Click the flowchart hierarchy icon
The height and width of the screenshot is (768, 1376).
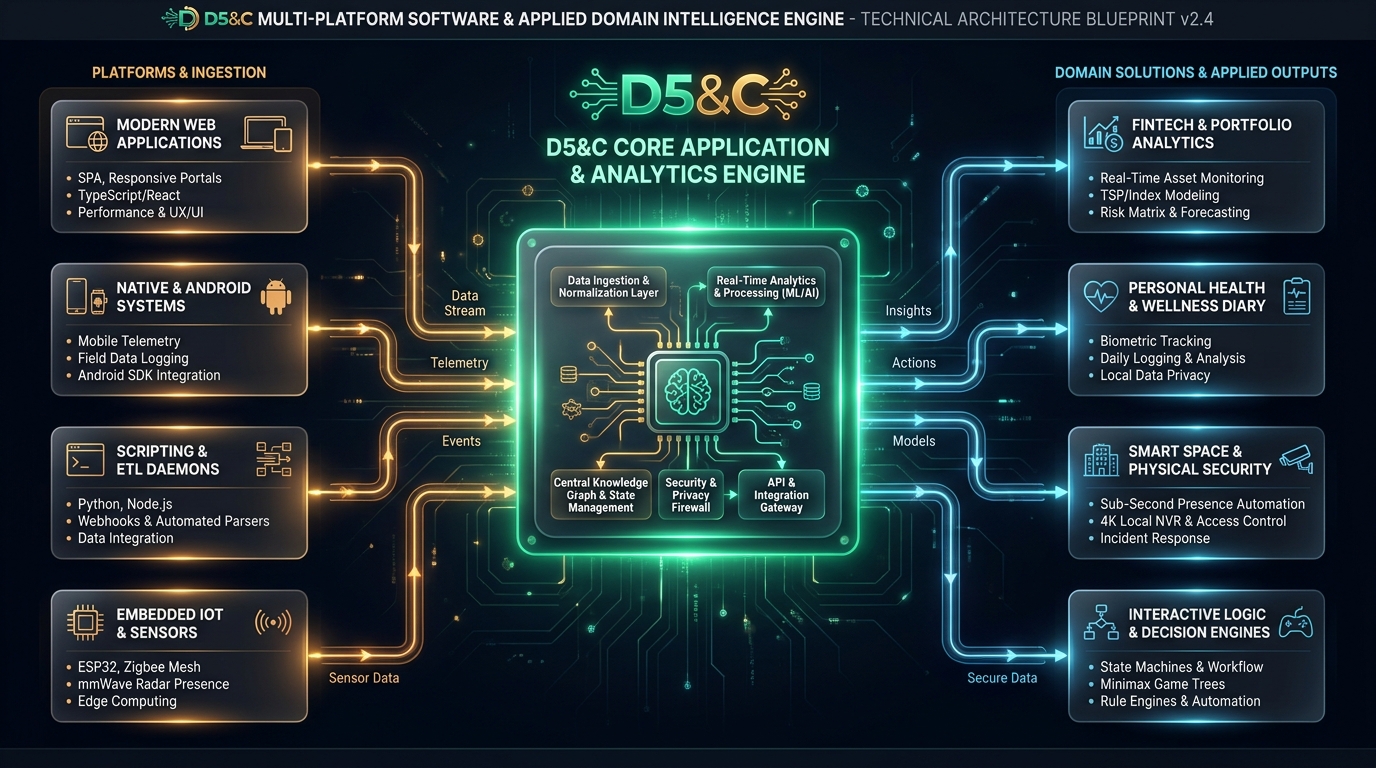click(1101, 622)
